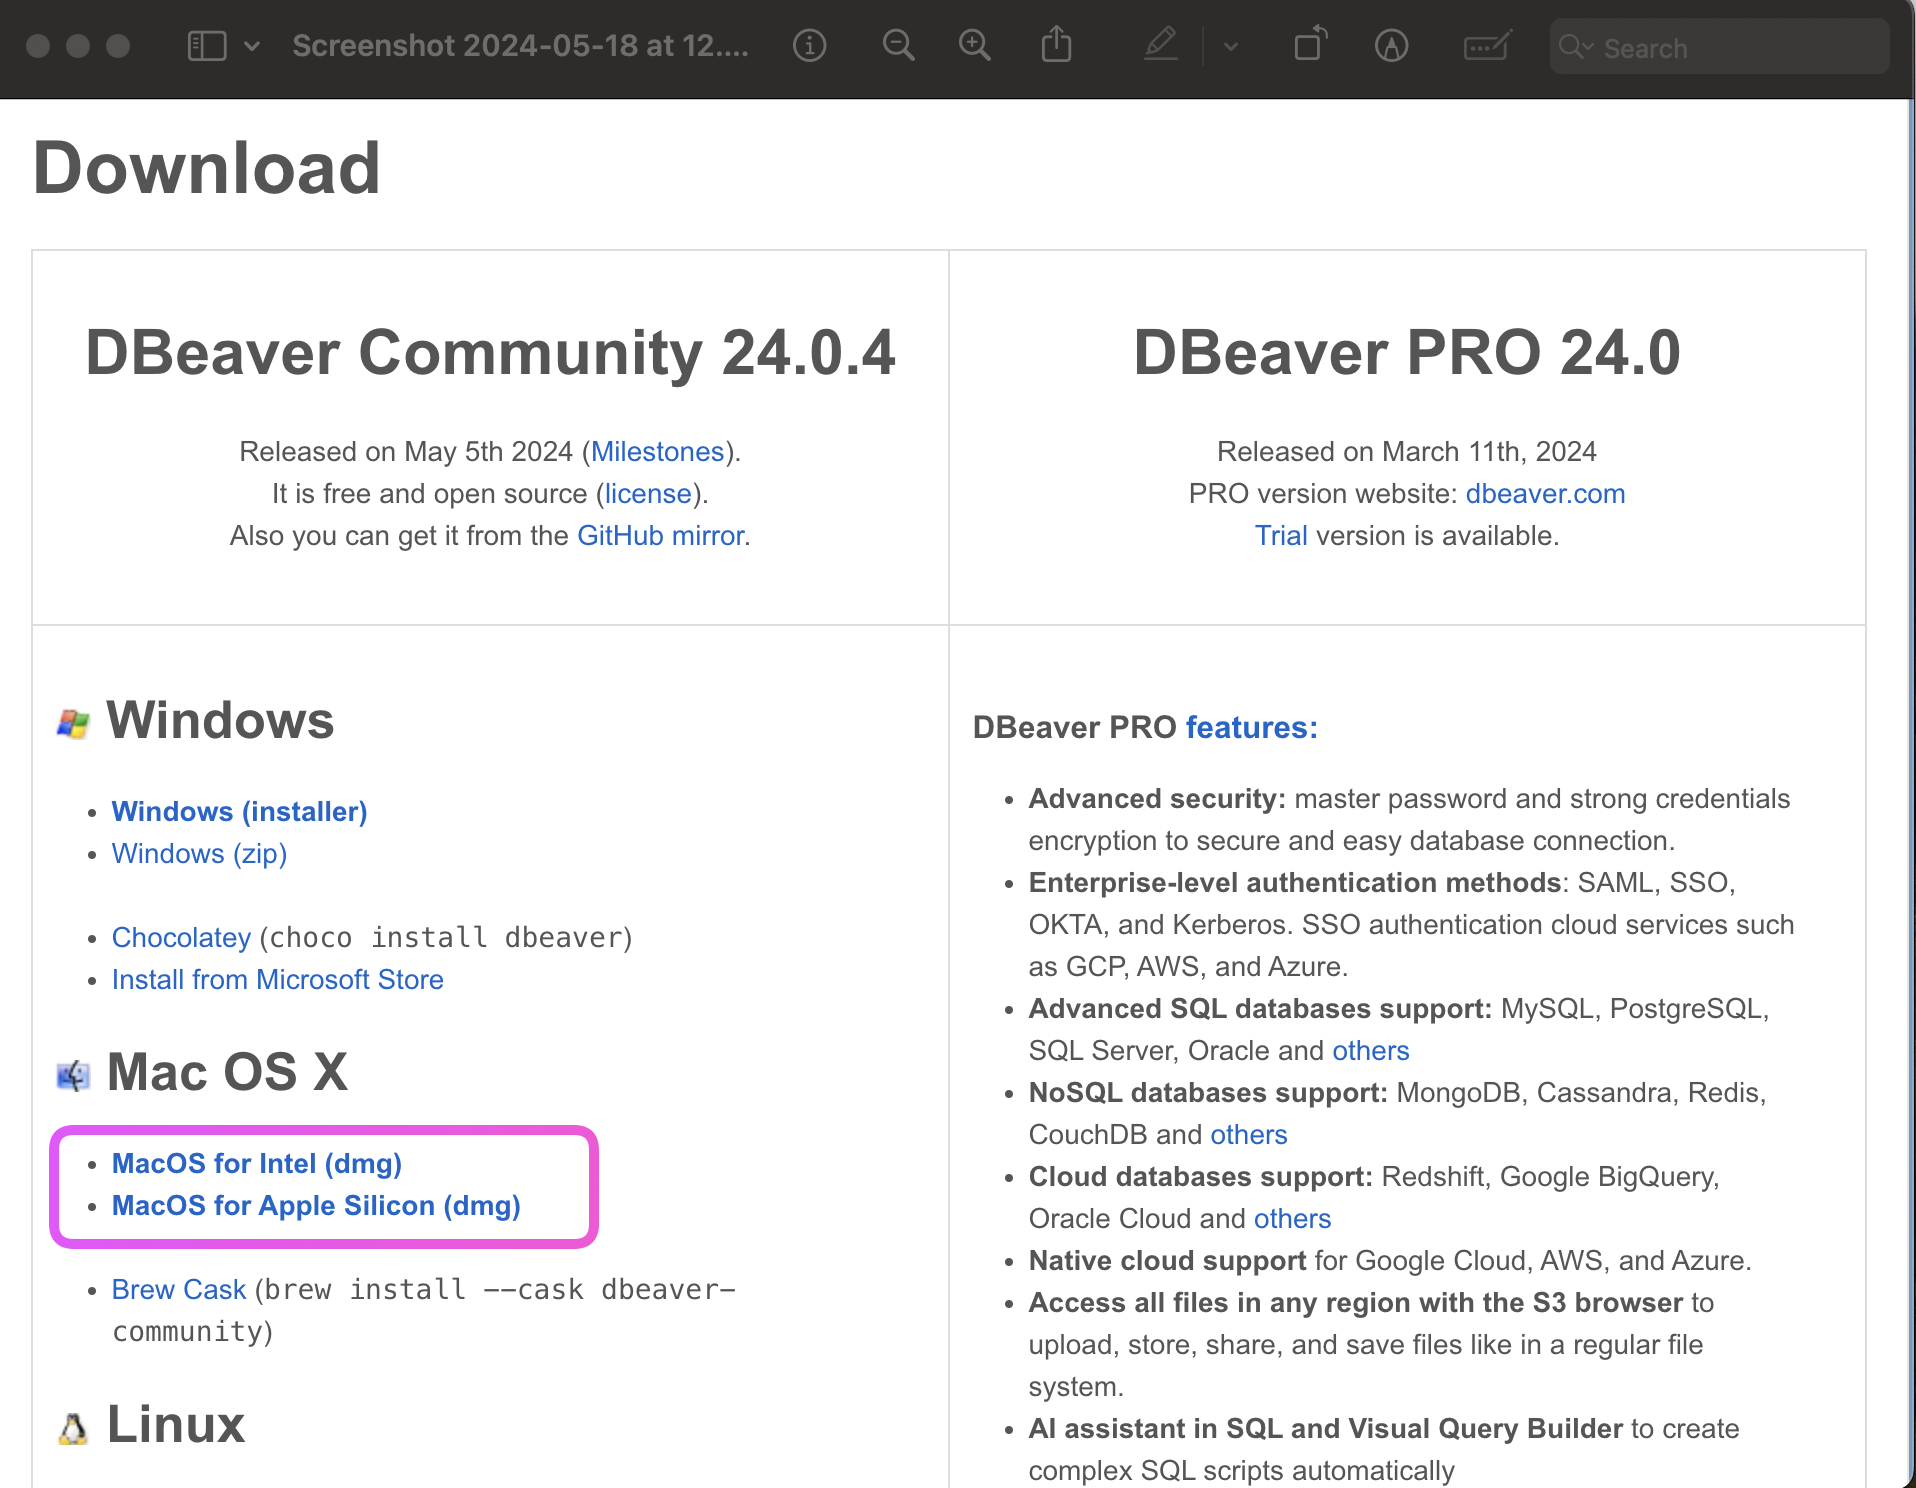Select the Highlight pen tool
The image size is (1916, 1488).
[x=1160, y=45]
